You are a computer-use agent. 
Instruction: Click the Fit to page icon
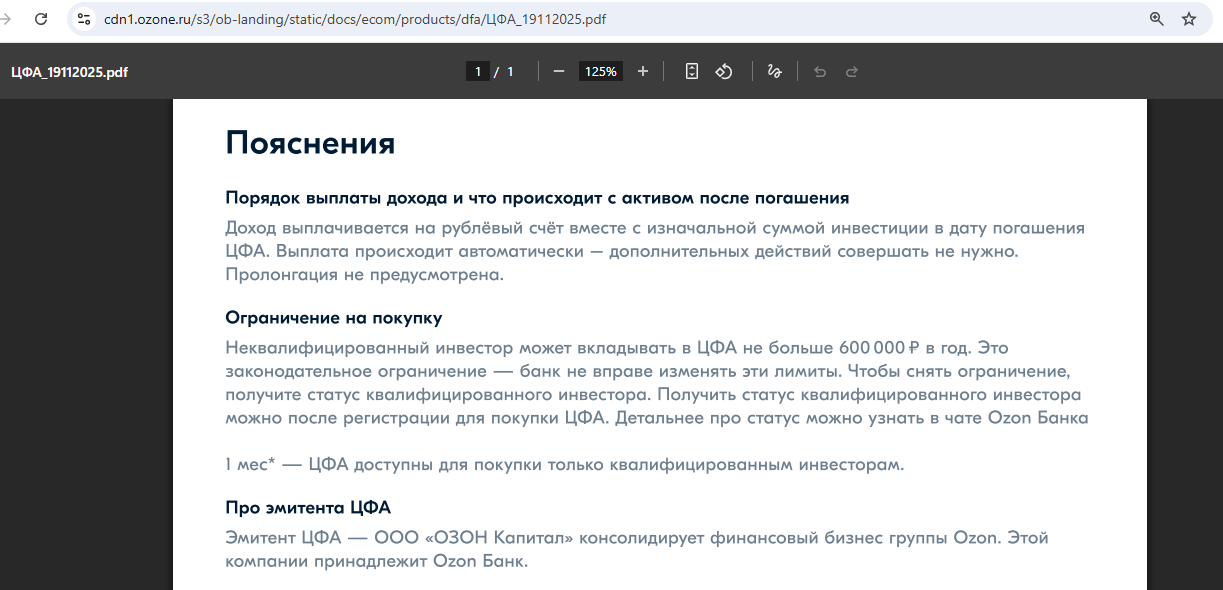[x=691, y=72]
